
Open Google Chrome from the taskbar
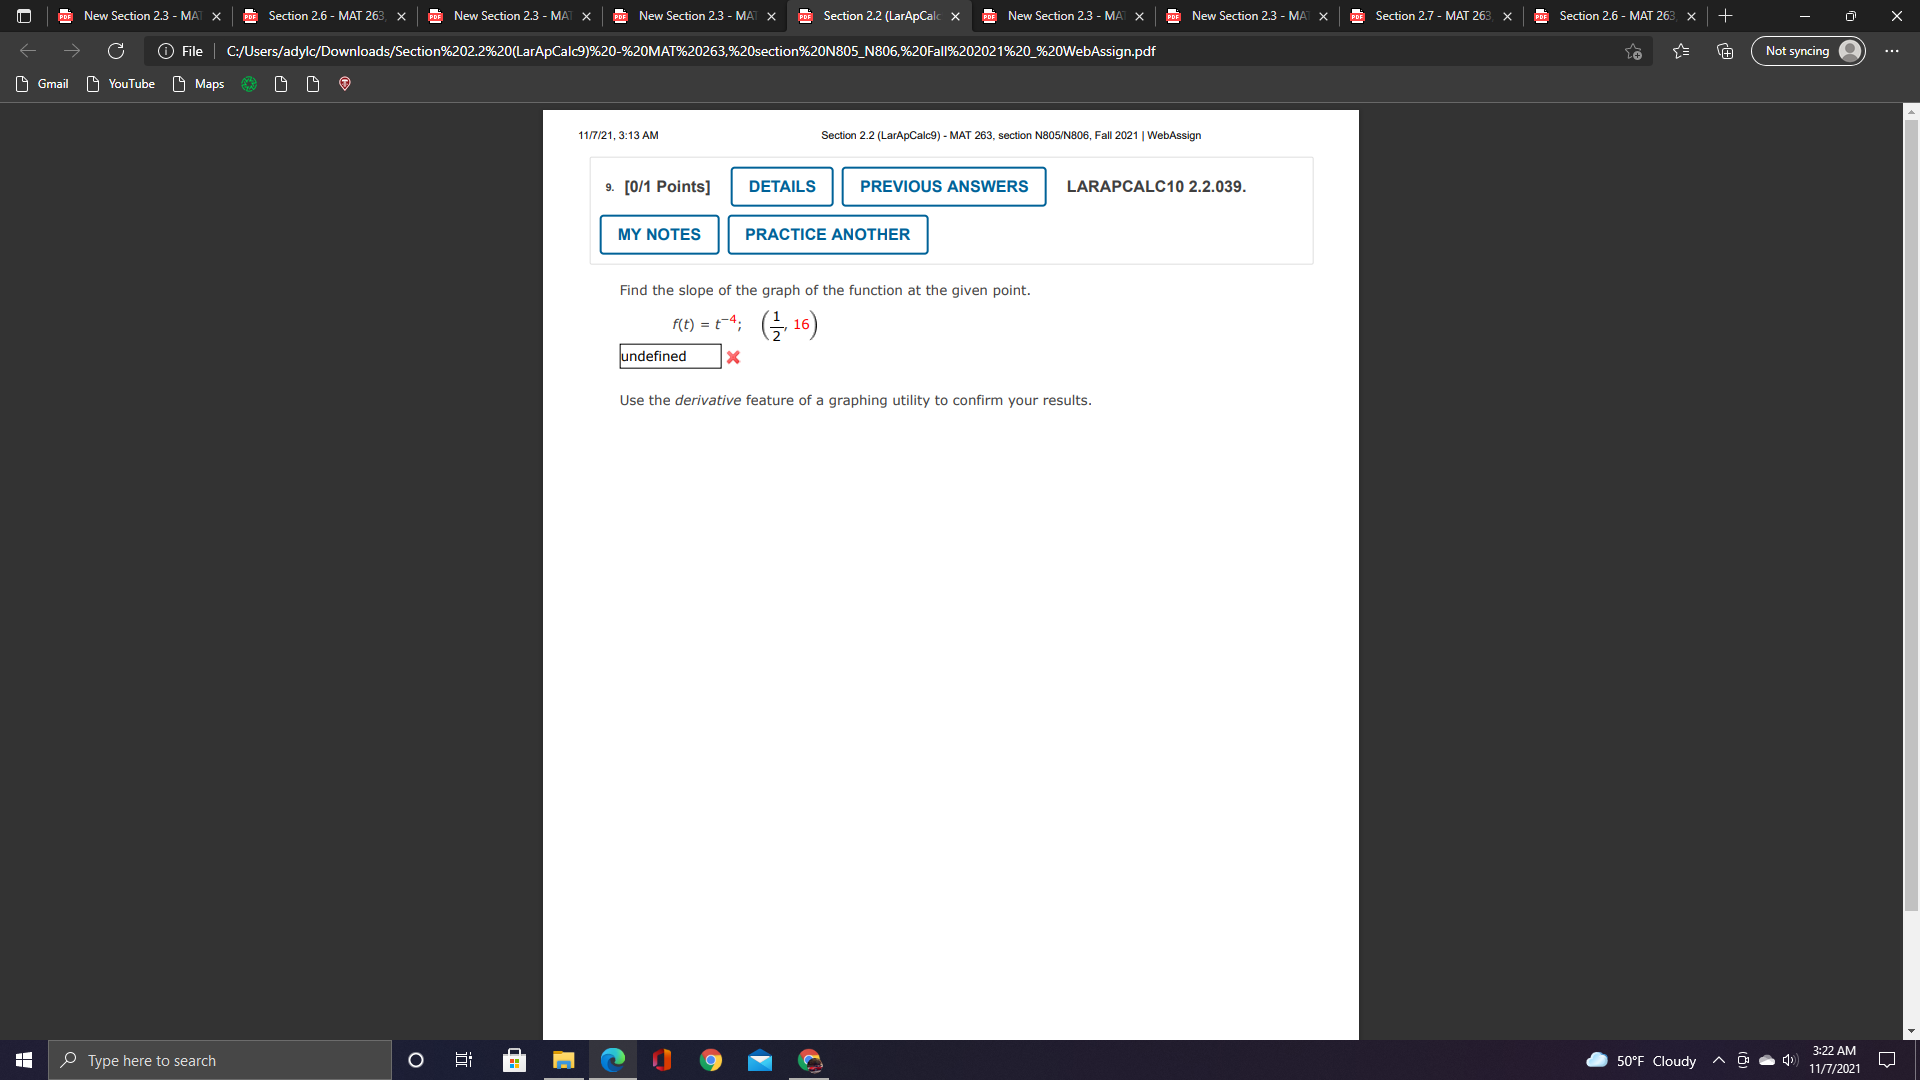pos(711,1060)
